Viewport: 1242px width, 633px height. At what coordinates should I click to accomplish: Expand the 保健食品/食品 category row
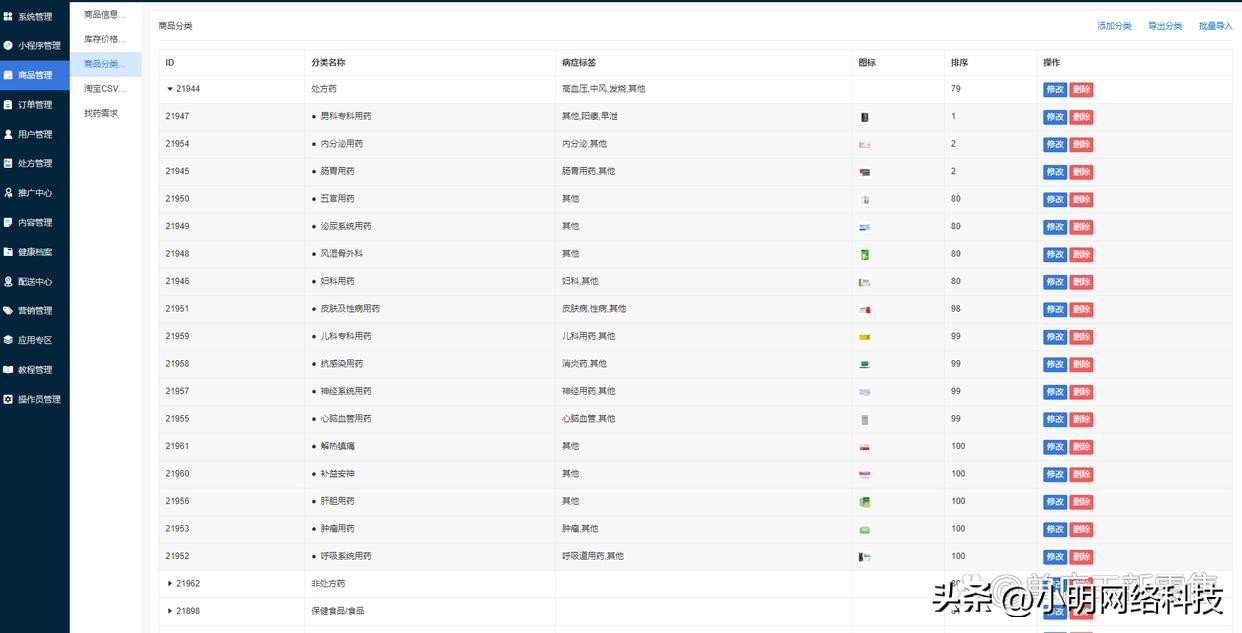pos(170,610)
